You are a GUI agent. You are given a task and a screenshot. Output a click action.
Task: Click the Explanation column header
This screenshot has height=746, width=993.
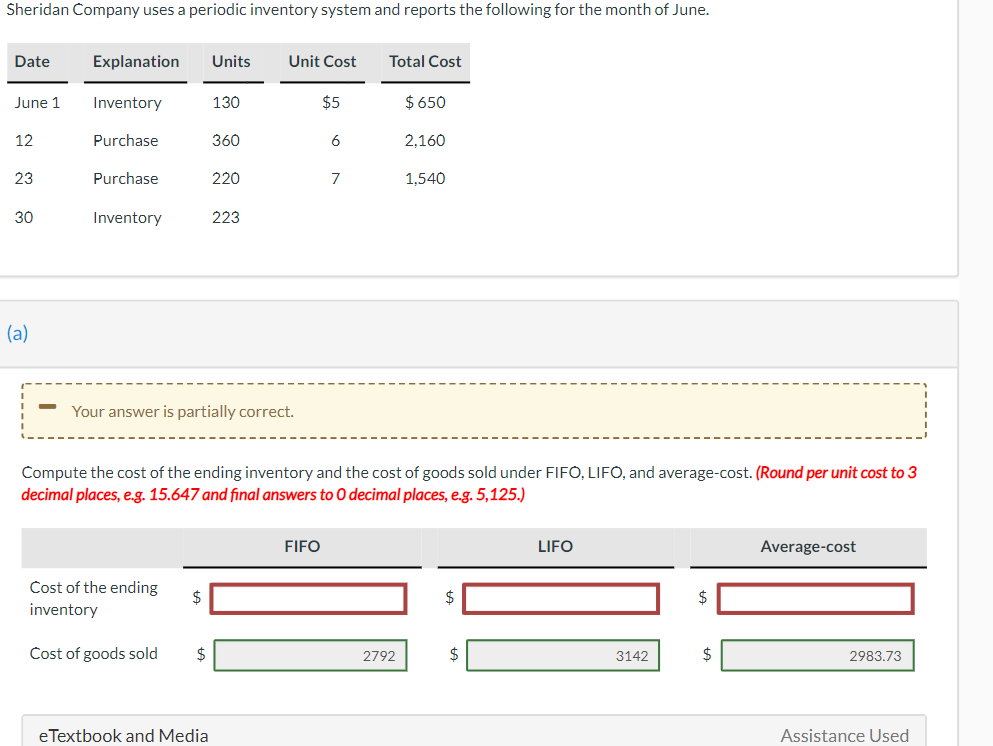tap(136, 61)
